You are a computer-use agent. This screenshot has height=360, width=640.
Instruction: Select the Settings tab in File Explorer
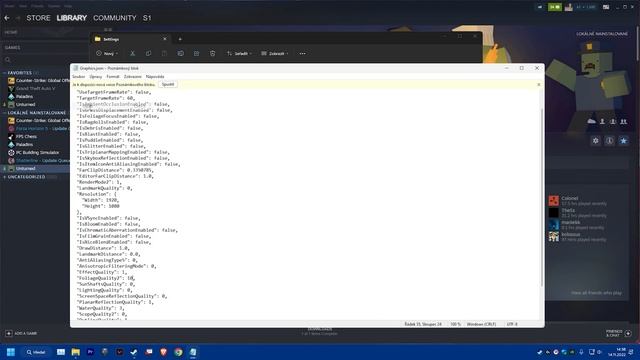130,39
